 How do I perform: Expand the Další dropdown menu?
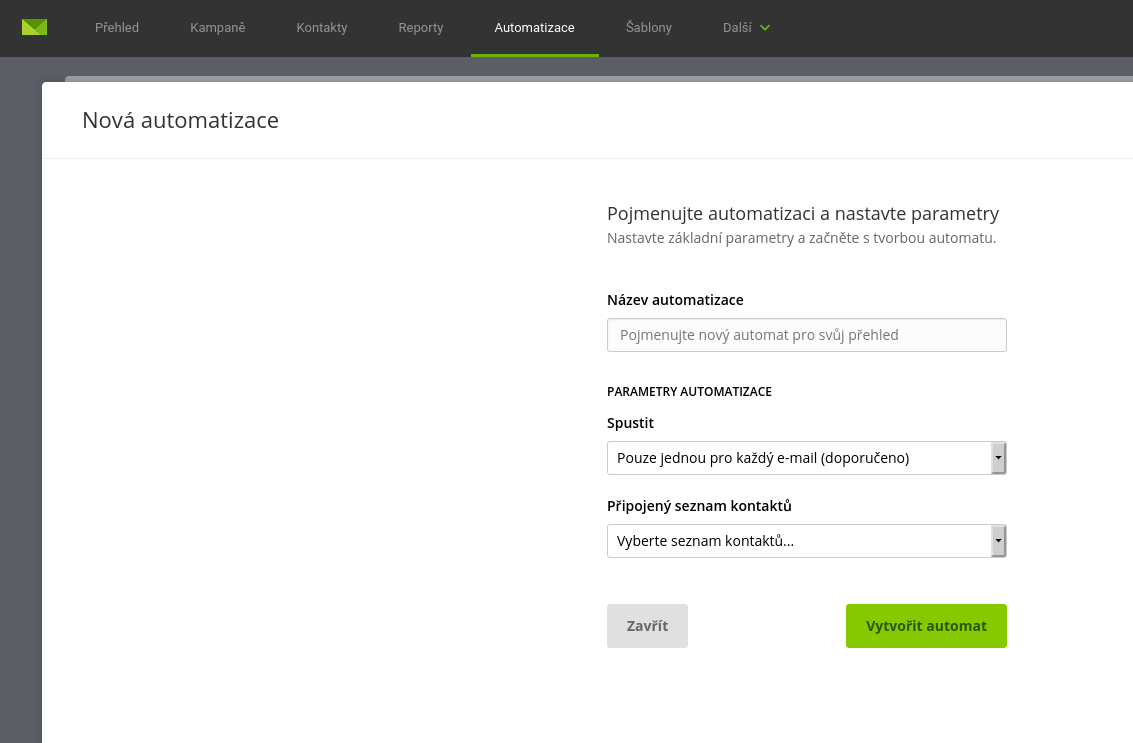[746, 27]
